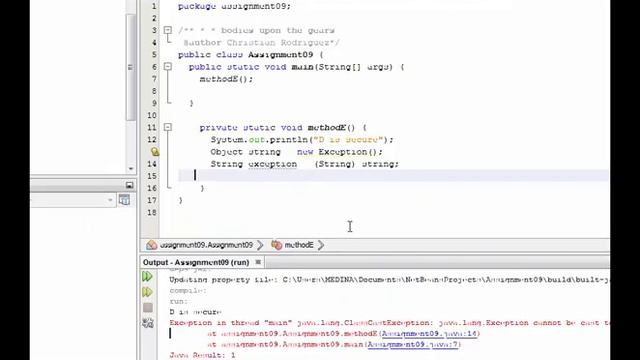Click the yellow Re-run with different parameters icon
Image resolution: width=640 pixels, height=360 pixels.
point(147,292)
